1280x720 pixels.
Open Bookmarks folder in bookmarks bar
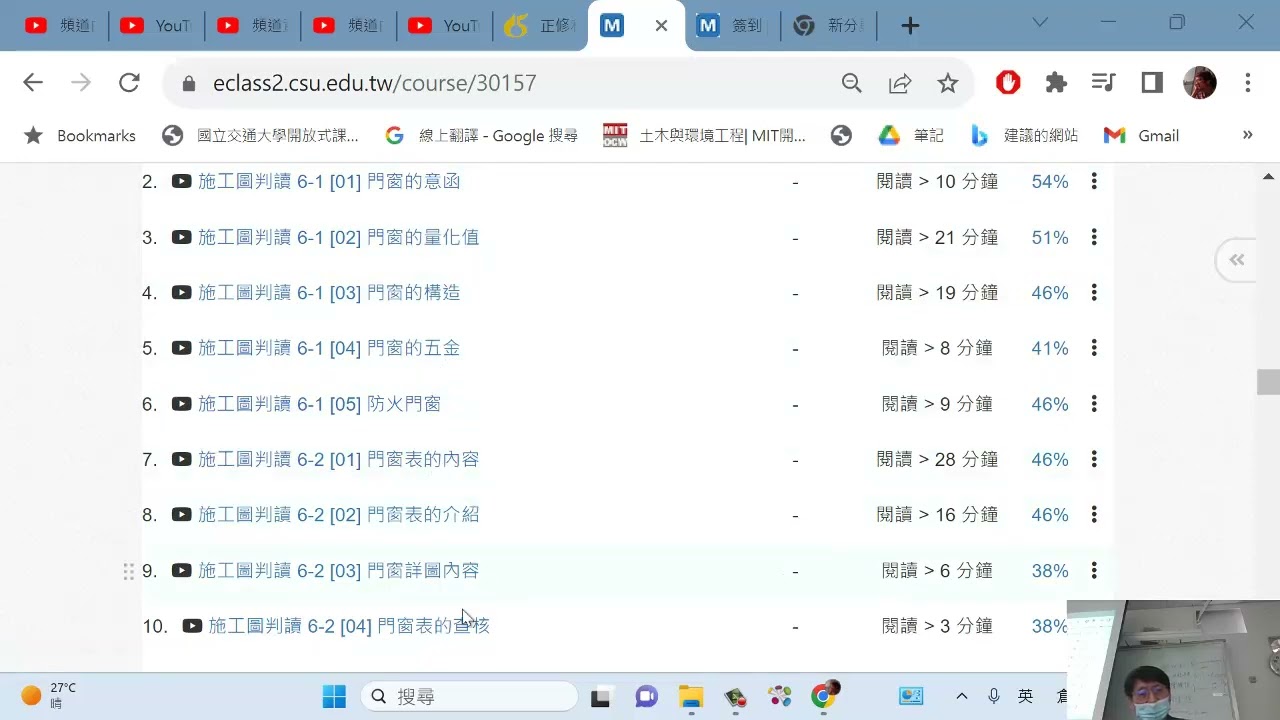80,135
